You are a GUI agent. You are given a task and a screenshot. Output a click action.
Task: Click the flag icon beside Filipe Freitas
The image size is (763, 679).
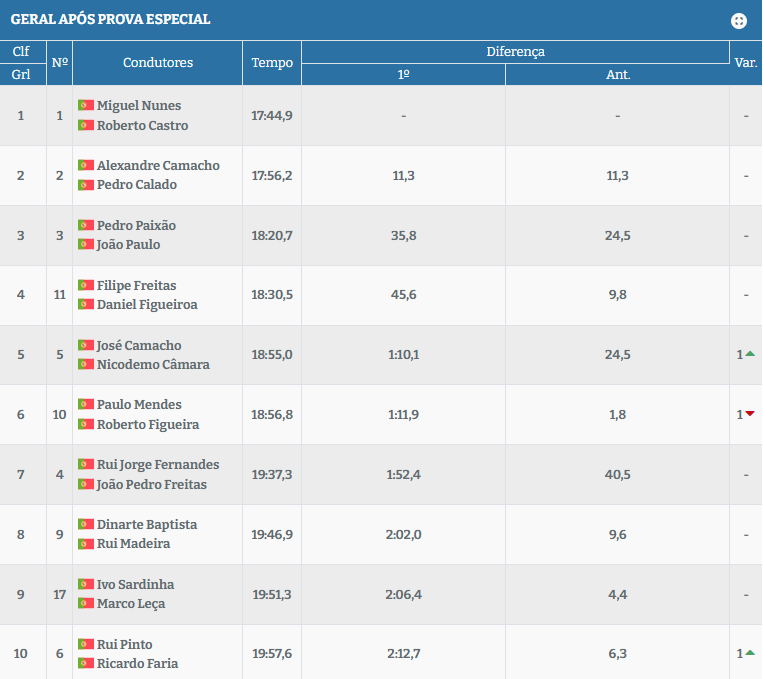(x=86, y=286)
